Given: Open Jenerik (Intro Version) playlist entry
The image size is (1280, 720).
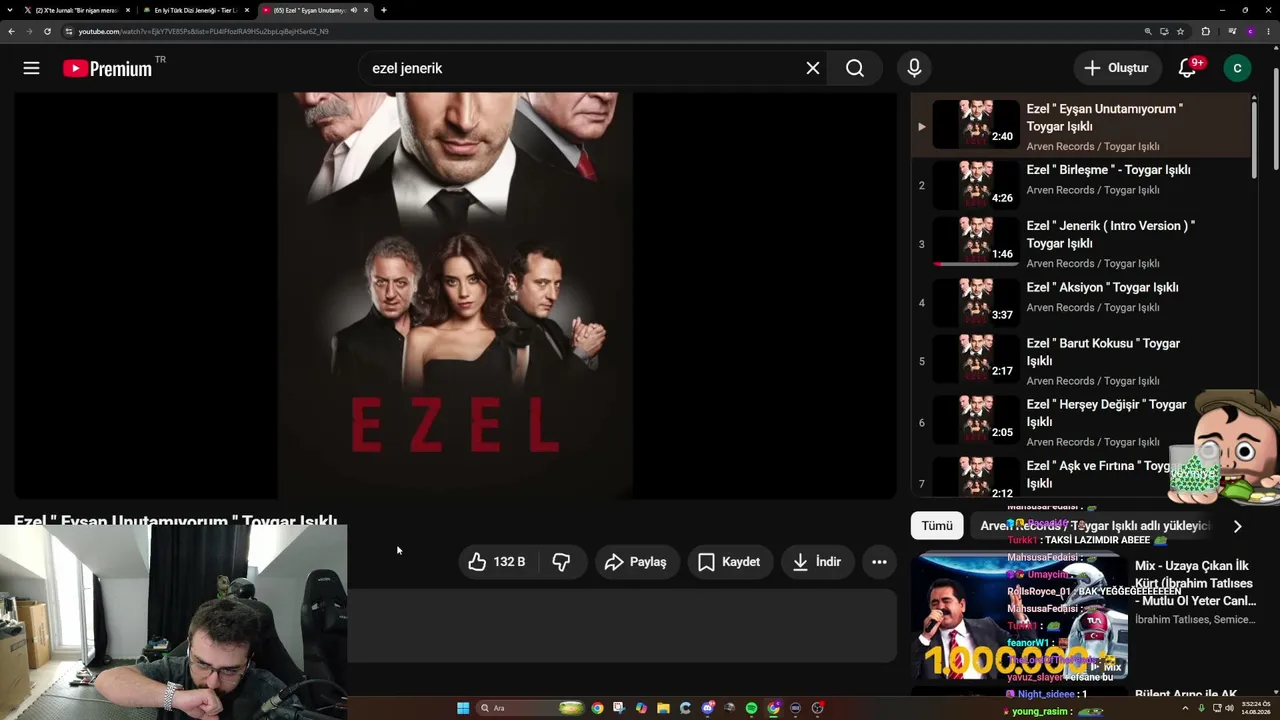Looking at the screenshot, I should pyautogui.click(x=1082, y=244).
